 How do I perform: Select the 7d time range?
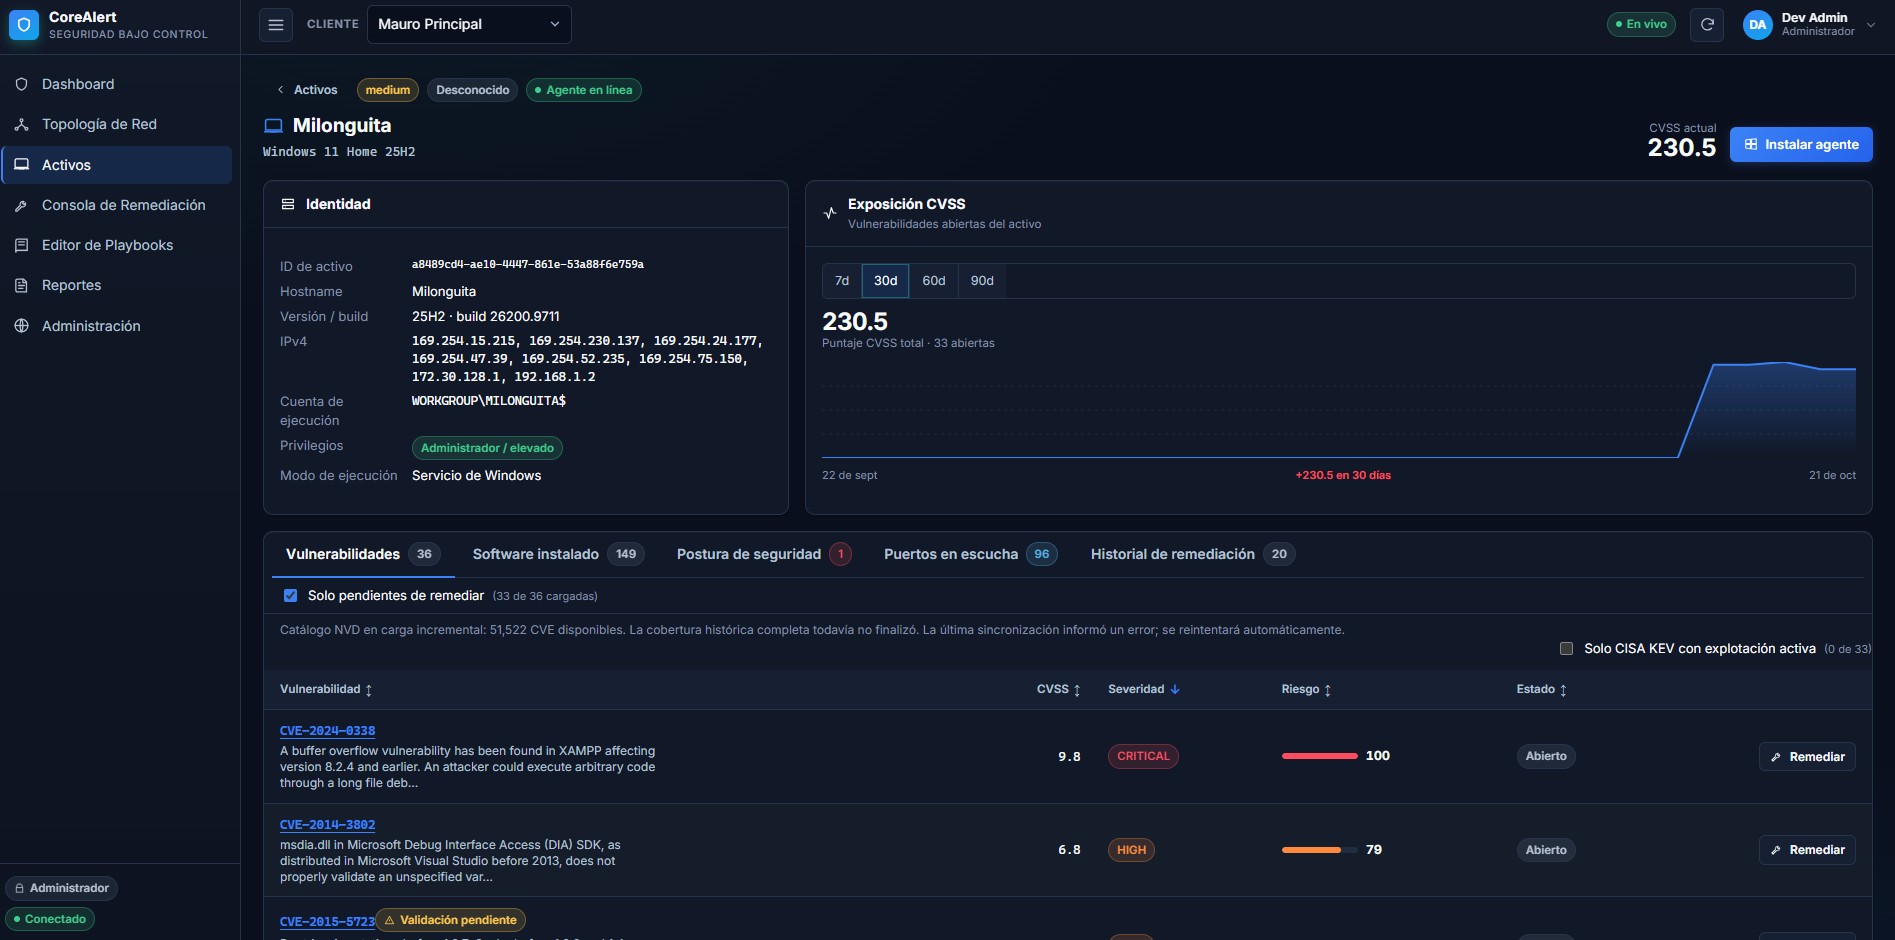(x=842, y=281)
